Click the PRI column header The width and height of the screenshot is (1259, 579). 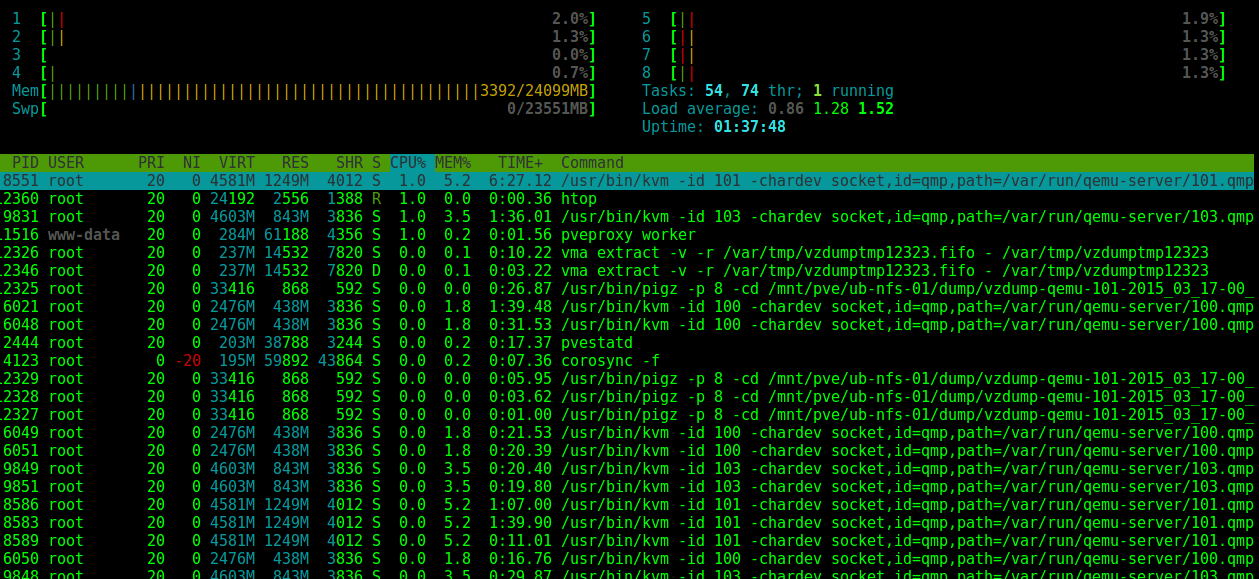(x=148, y=162)
